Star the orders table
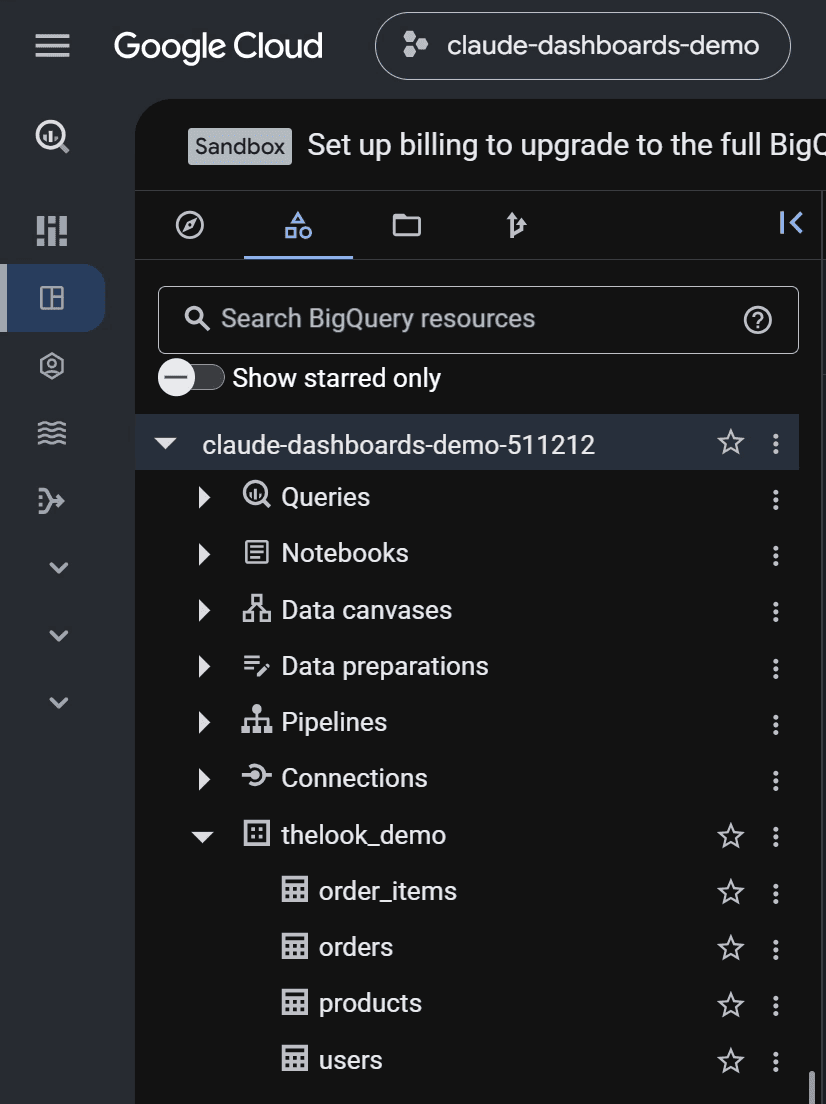Viewport: 826px width, 1104px height. (x=730, y=948)
